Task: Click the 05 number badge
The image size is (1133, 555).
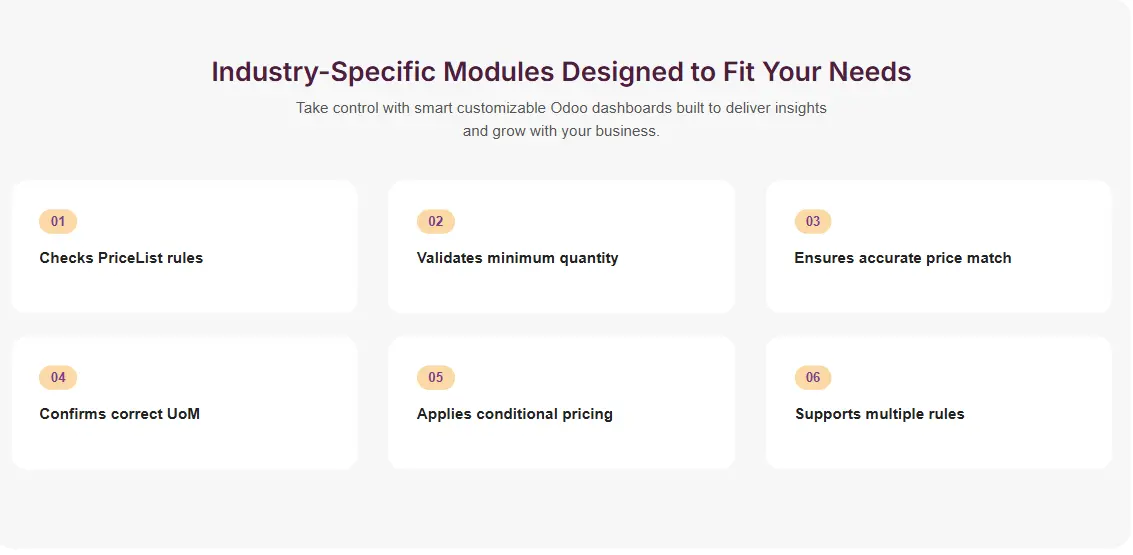Action: point(435,378)
